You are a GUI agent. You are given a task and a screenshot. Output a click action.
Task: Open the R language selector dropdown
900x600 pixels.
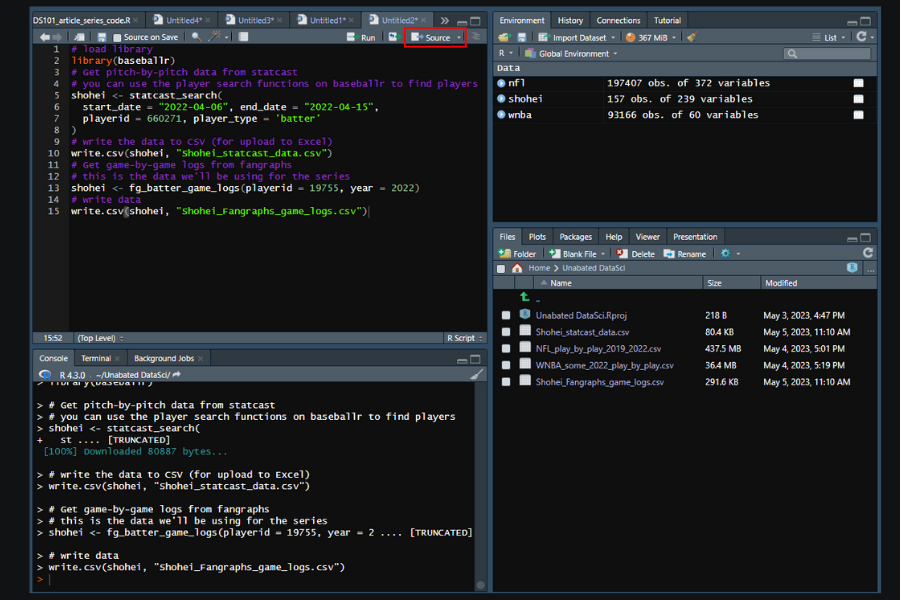pyautogui.click(x=506, y=53)
